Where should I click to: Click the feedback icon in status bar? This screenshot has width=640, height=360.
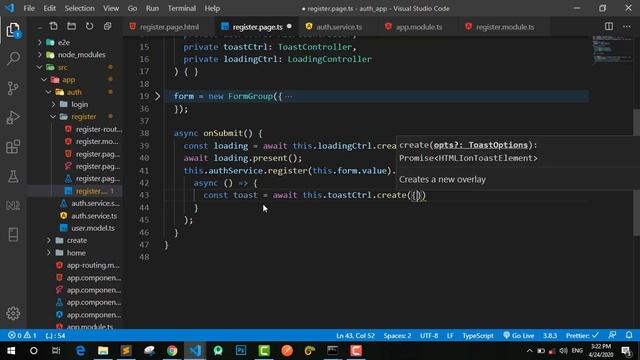point(612,336)
